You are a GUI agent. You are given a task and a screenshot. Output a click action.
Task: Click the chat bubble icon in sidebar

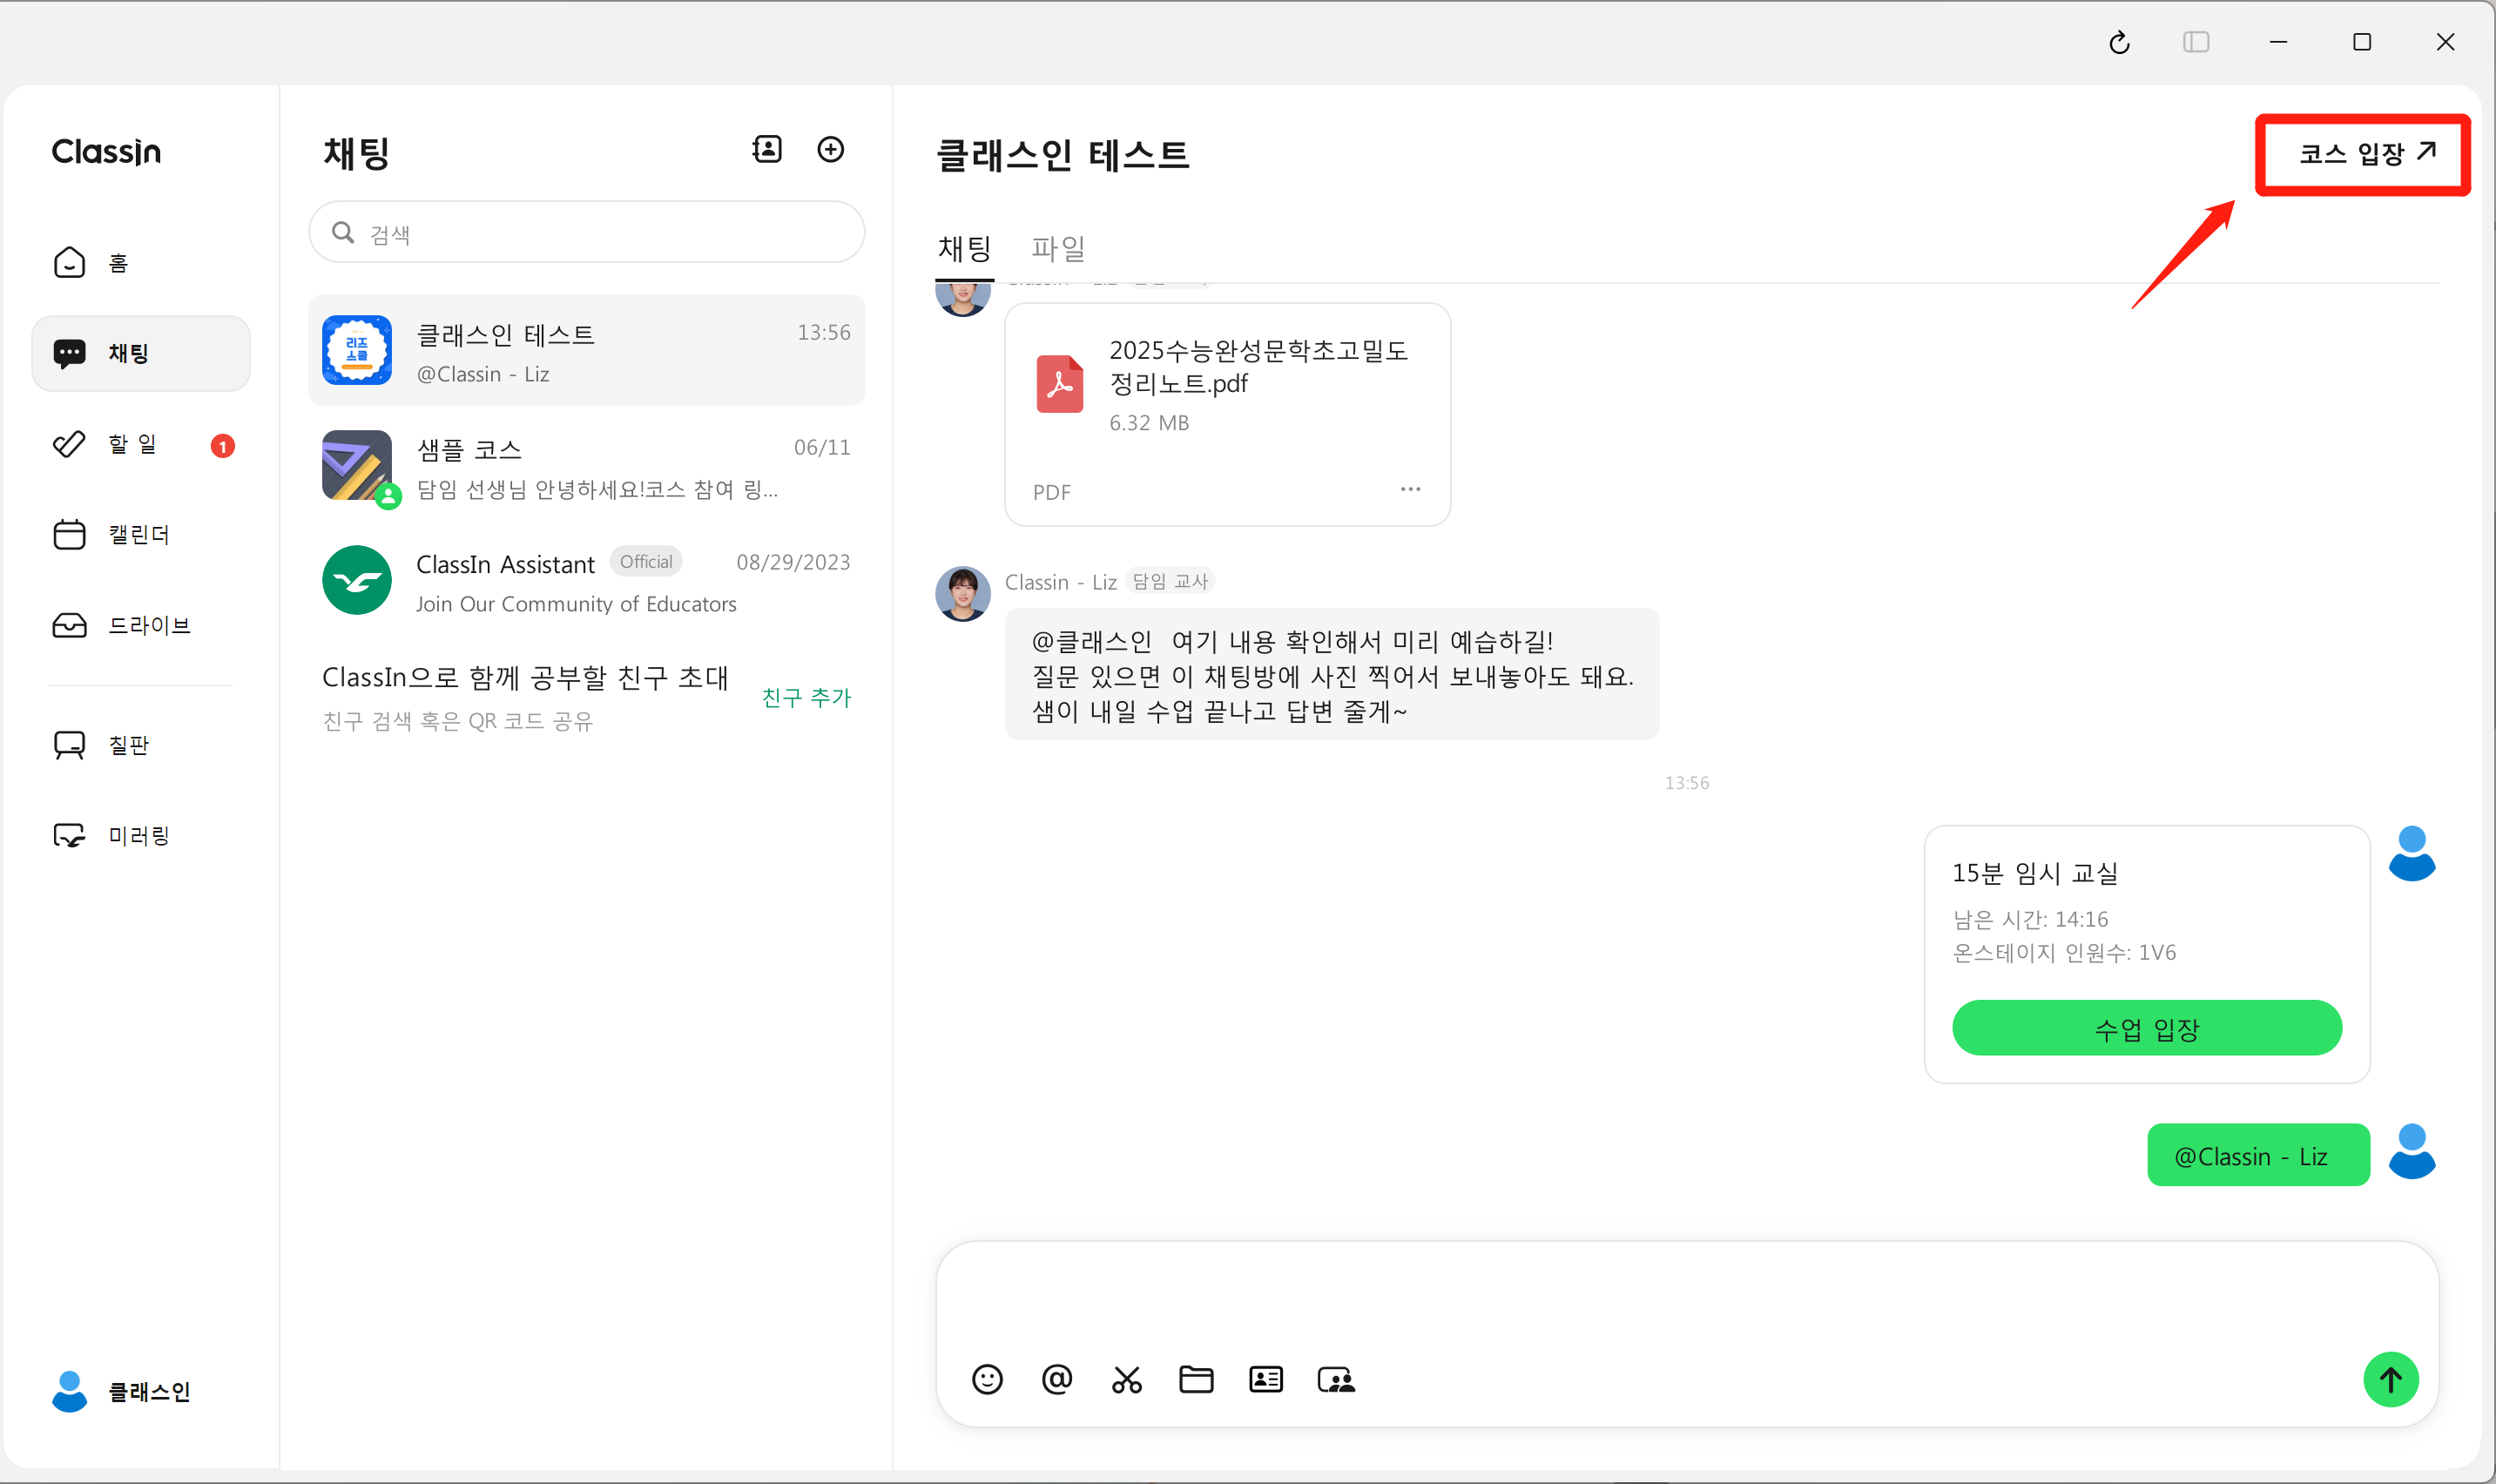[69, 353]
